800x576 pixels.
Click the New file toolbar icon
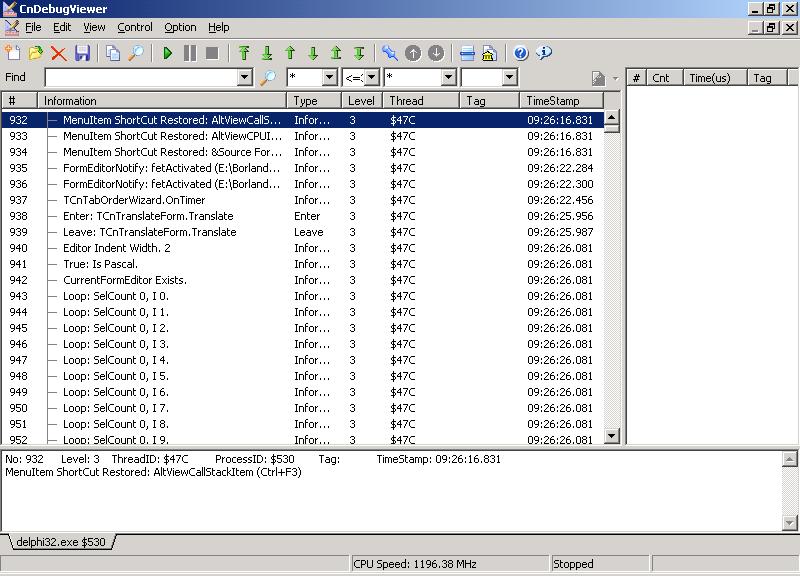click(x=13, y=53)
